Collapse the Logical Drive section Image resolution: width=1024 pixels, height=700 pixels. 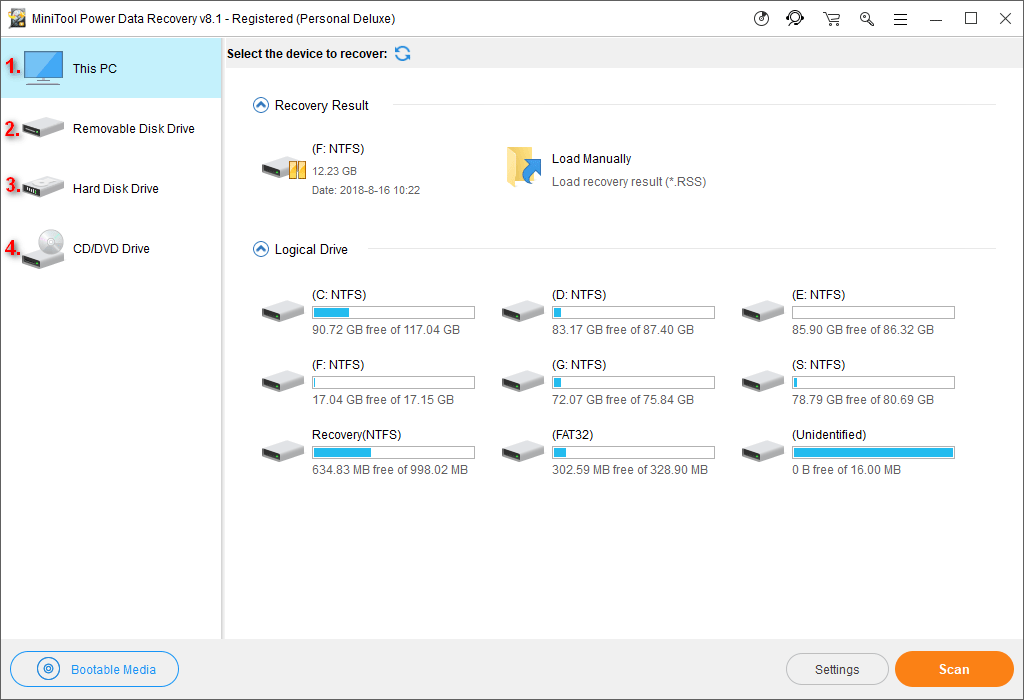click(259, 249)
